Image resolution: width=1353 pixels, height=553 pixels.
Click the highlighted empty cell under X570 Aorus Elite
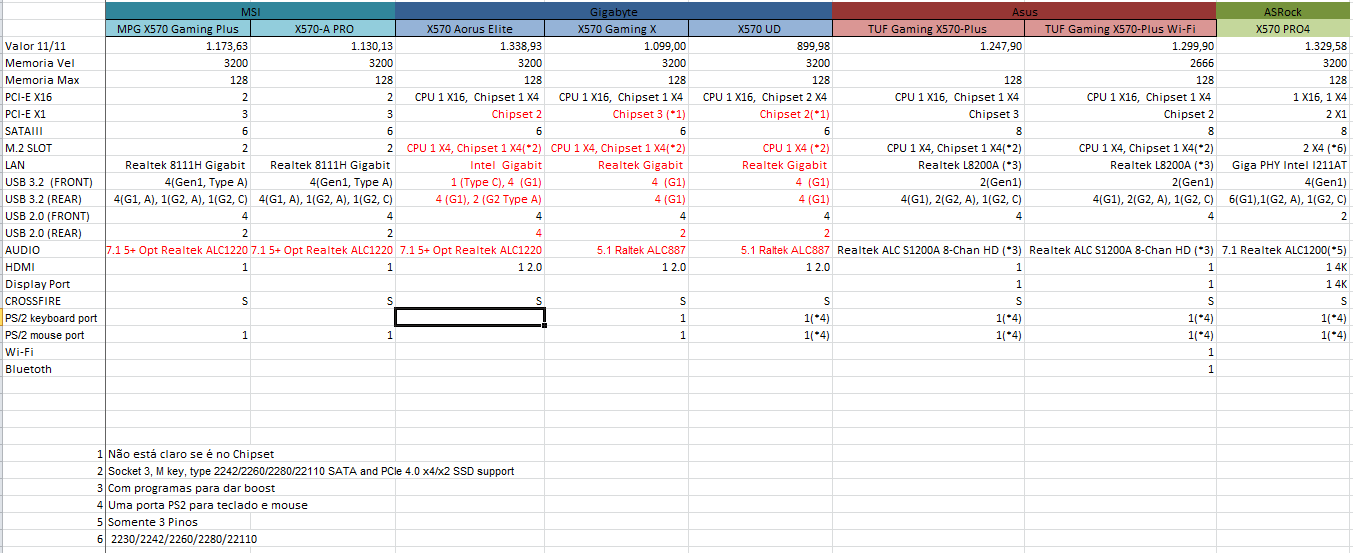click(470, 318)
